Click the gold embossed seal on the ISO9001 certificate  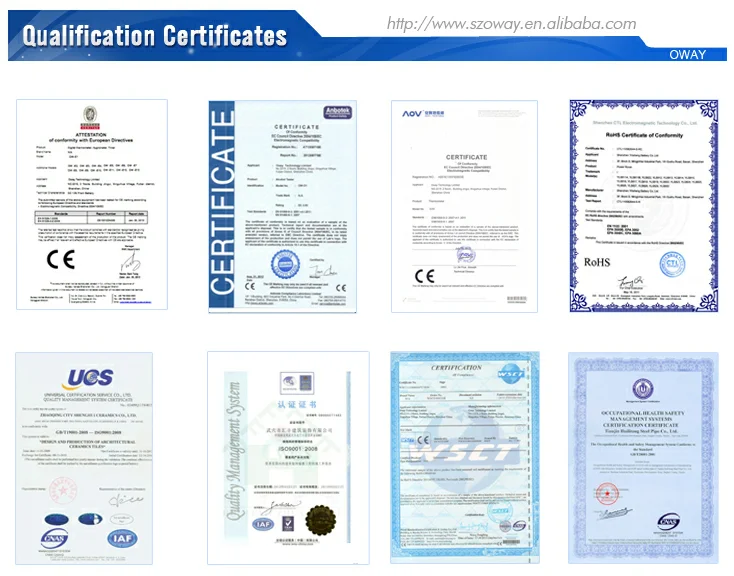point(321,520)
